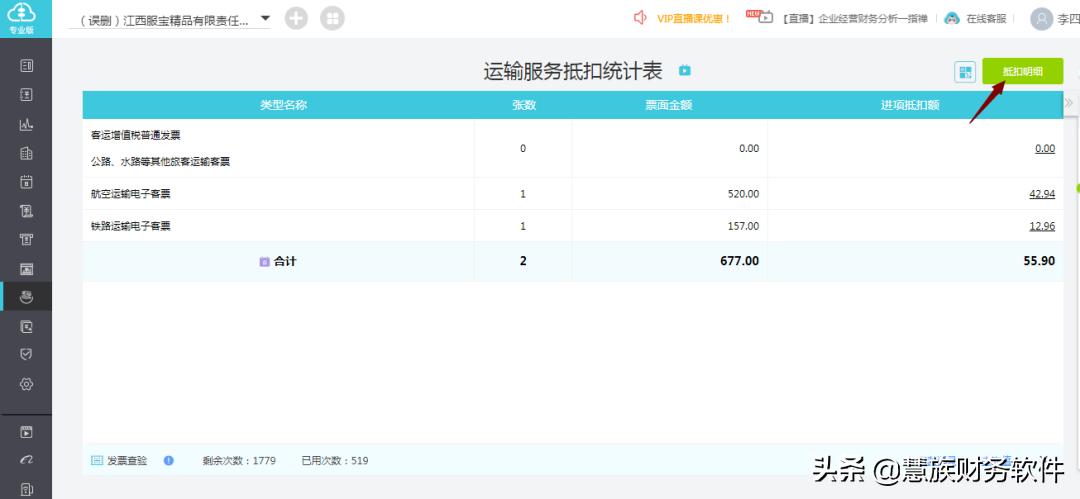Screen dimensions: 1080x499
Task: Click the blue info icon after 发票查验
Action: 169,460
